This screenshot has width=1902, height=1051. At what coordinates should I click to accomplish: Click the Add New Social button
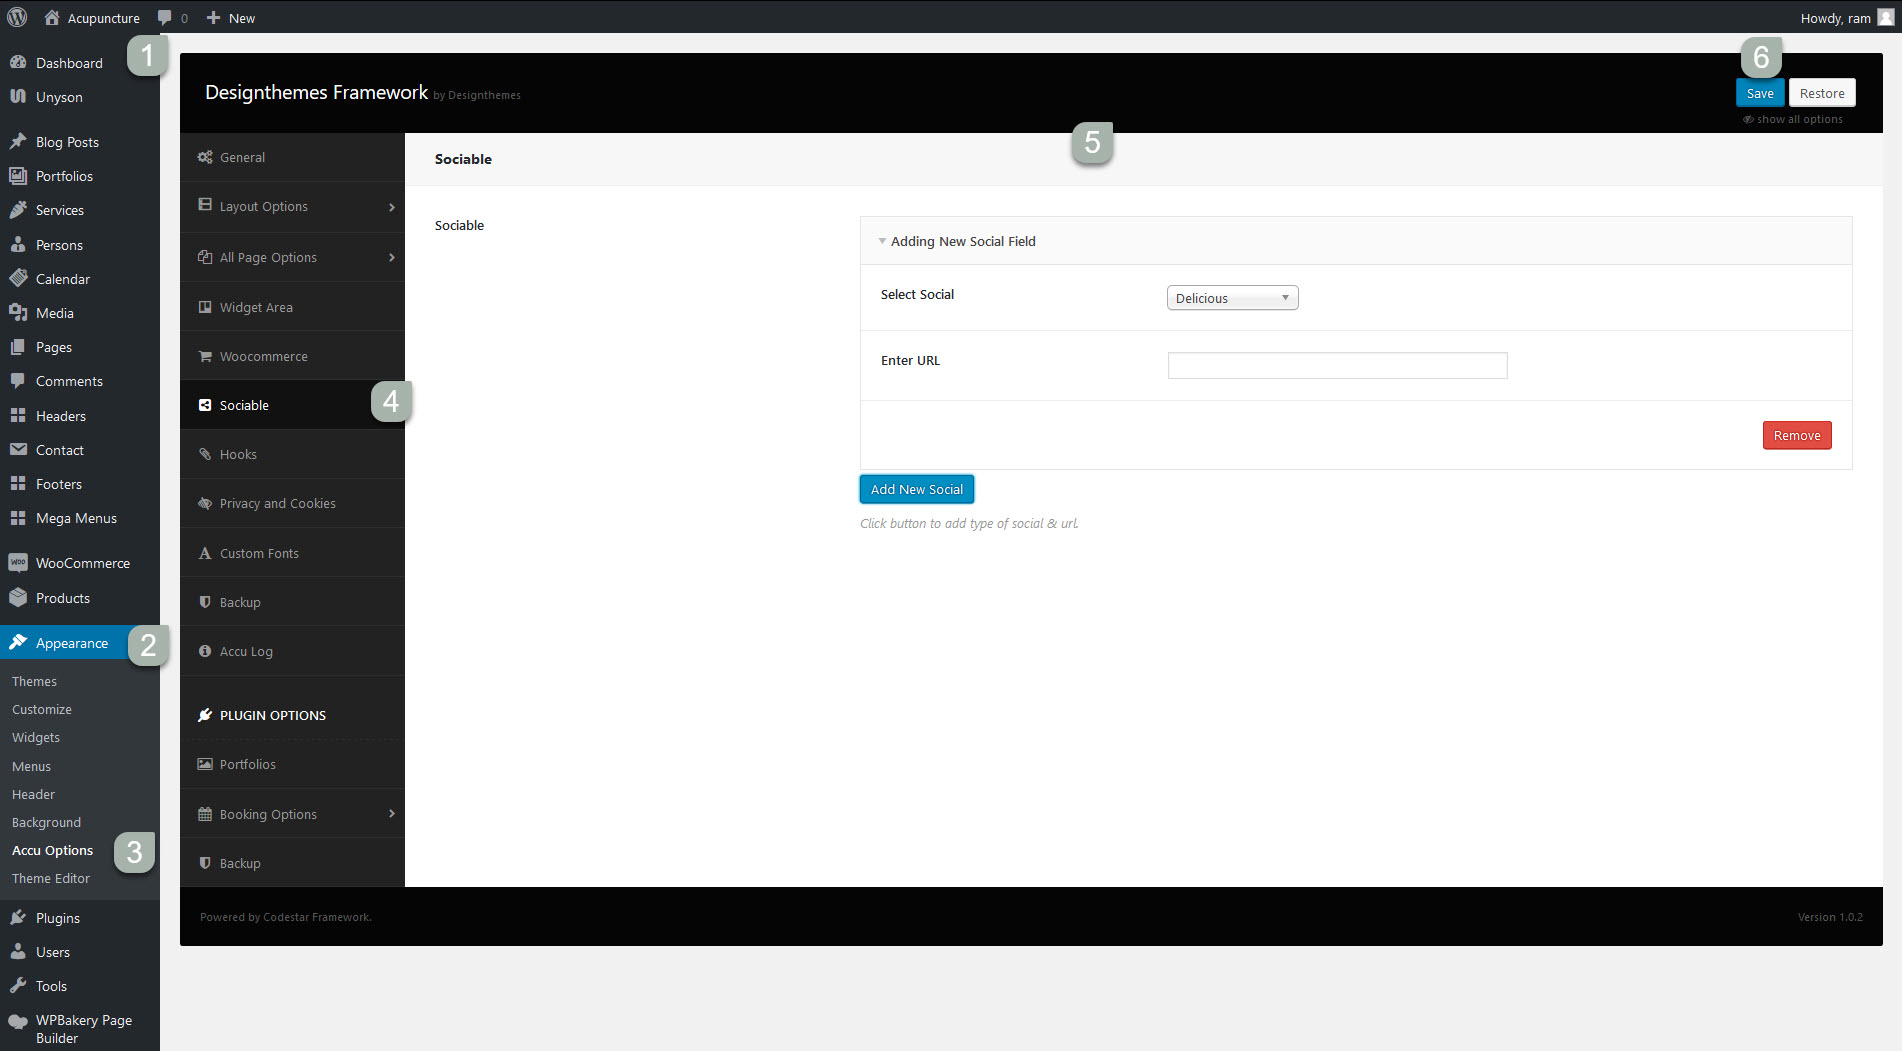[x=917, y=489]
